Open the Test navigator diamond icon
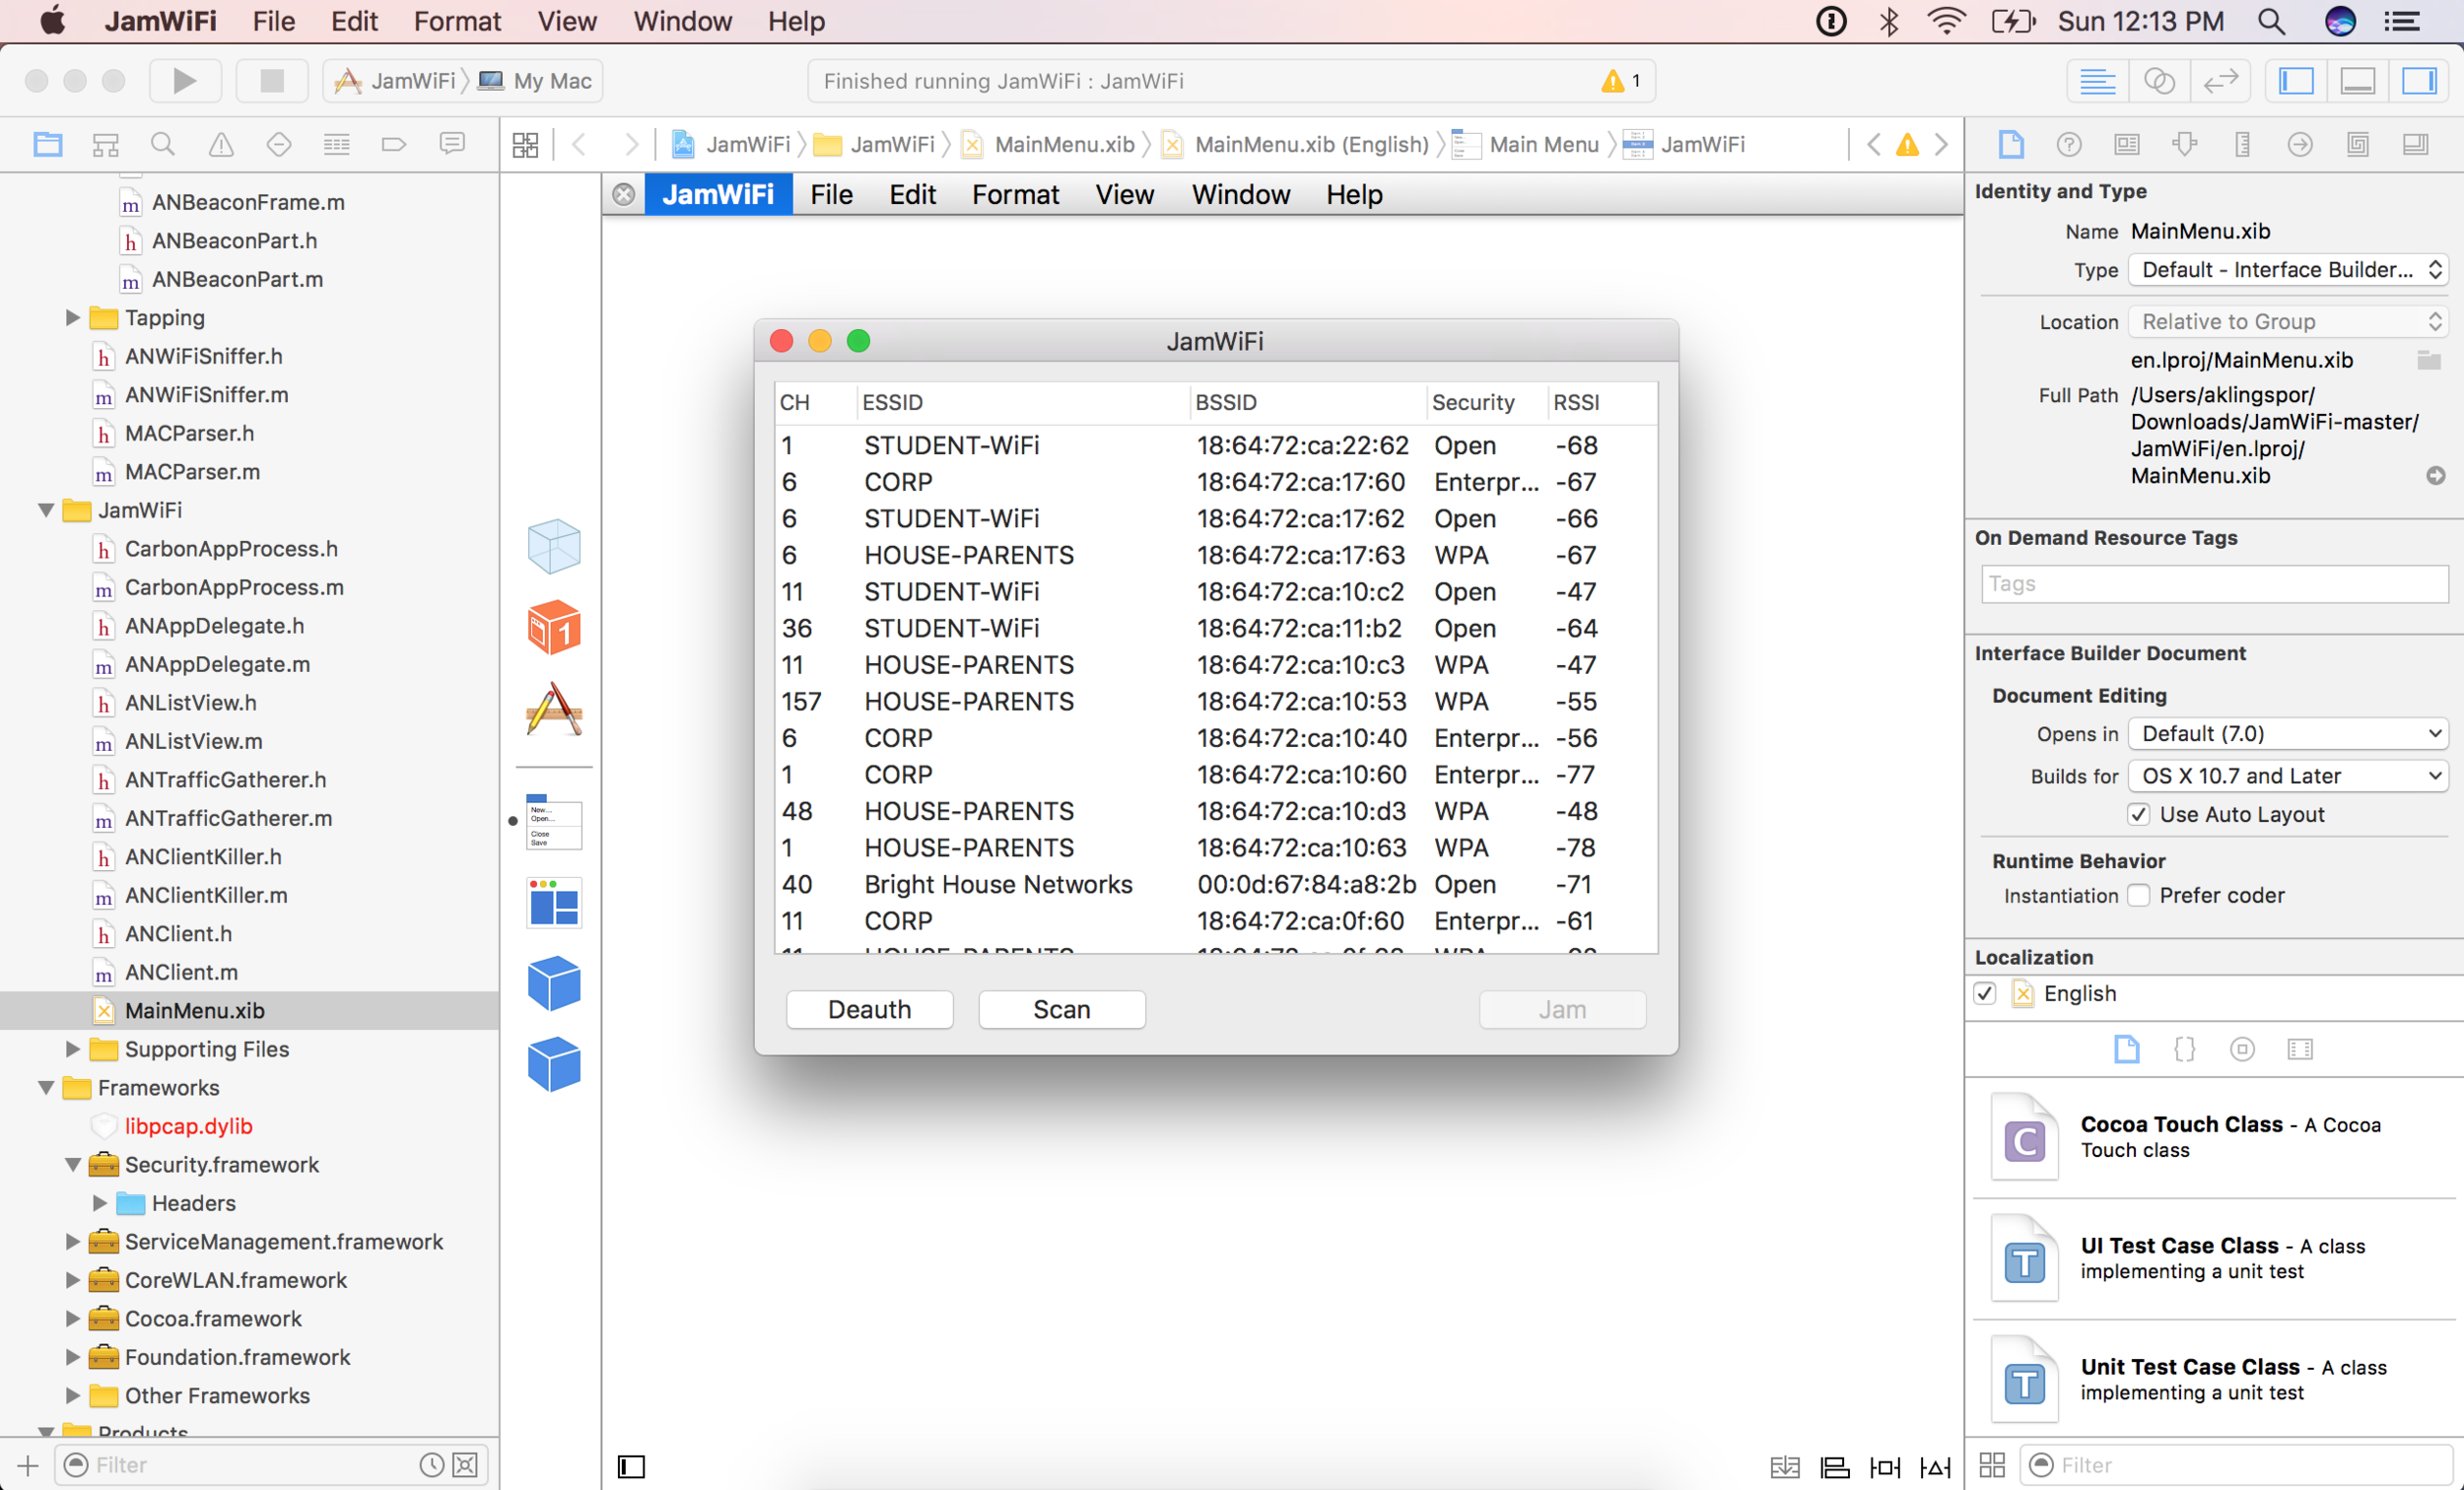The image size is (2464, 1490). pos(279,145)
